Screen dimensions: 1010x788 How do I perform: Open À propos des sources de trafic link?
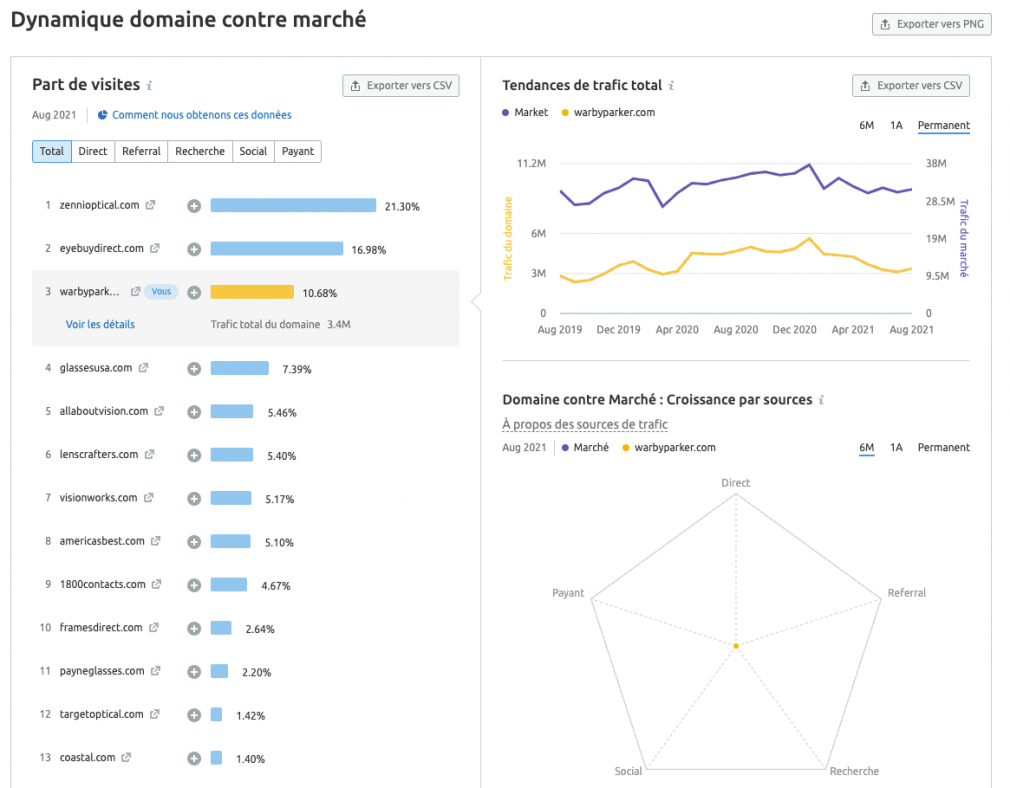[x=585, y=425]
